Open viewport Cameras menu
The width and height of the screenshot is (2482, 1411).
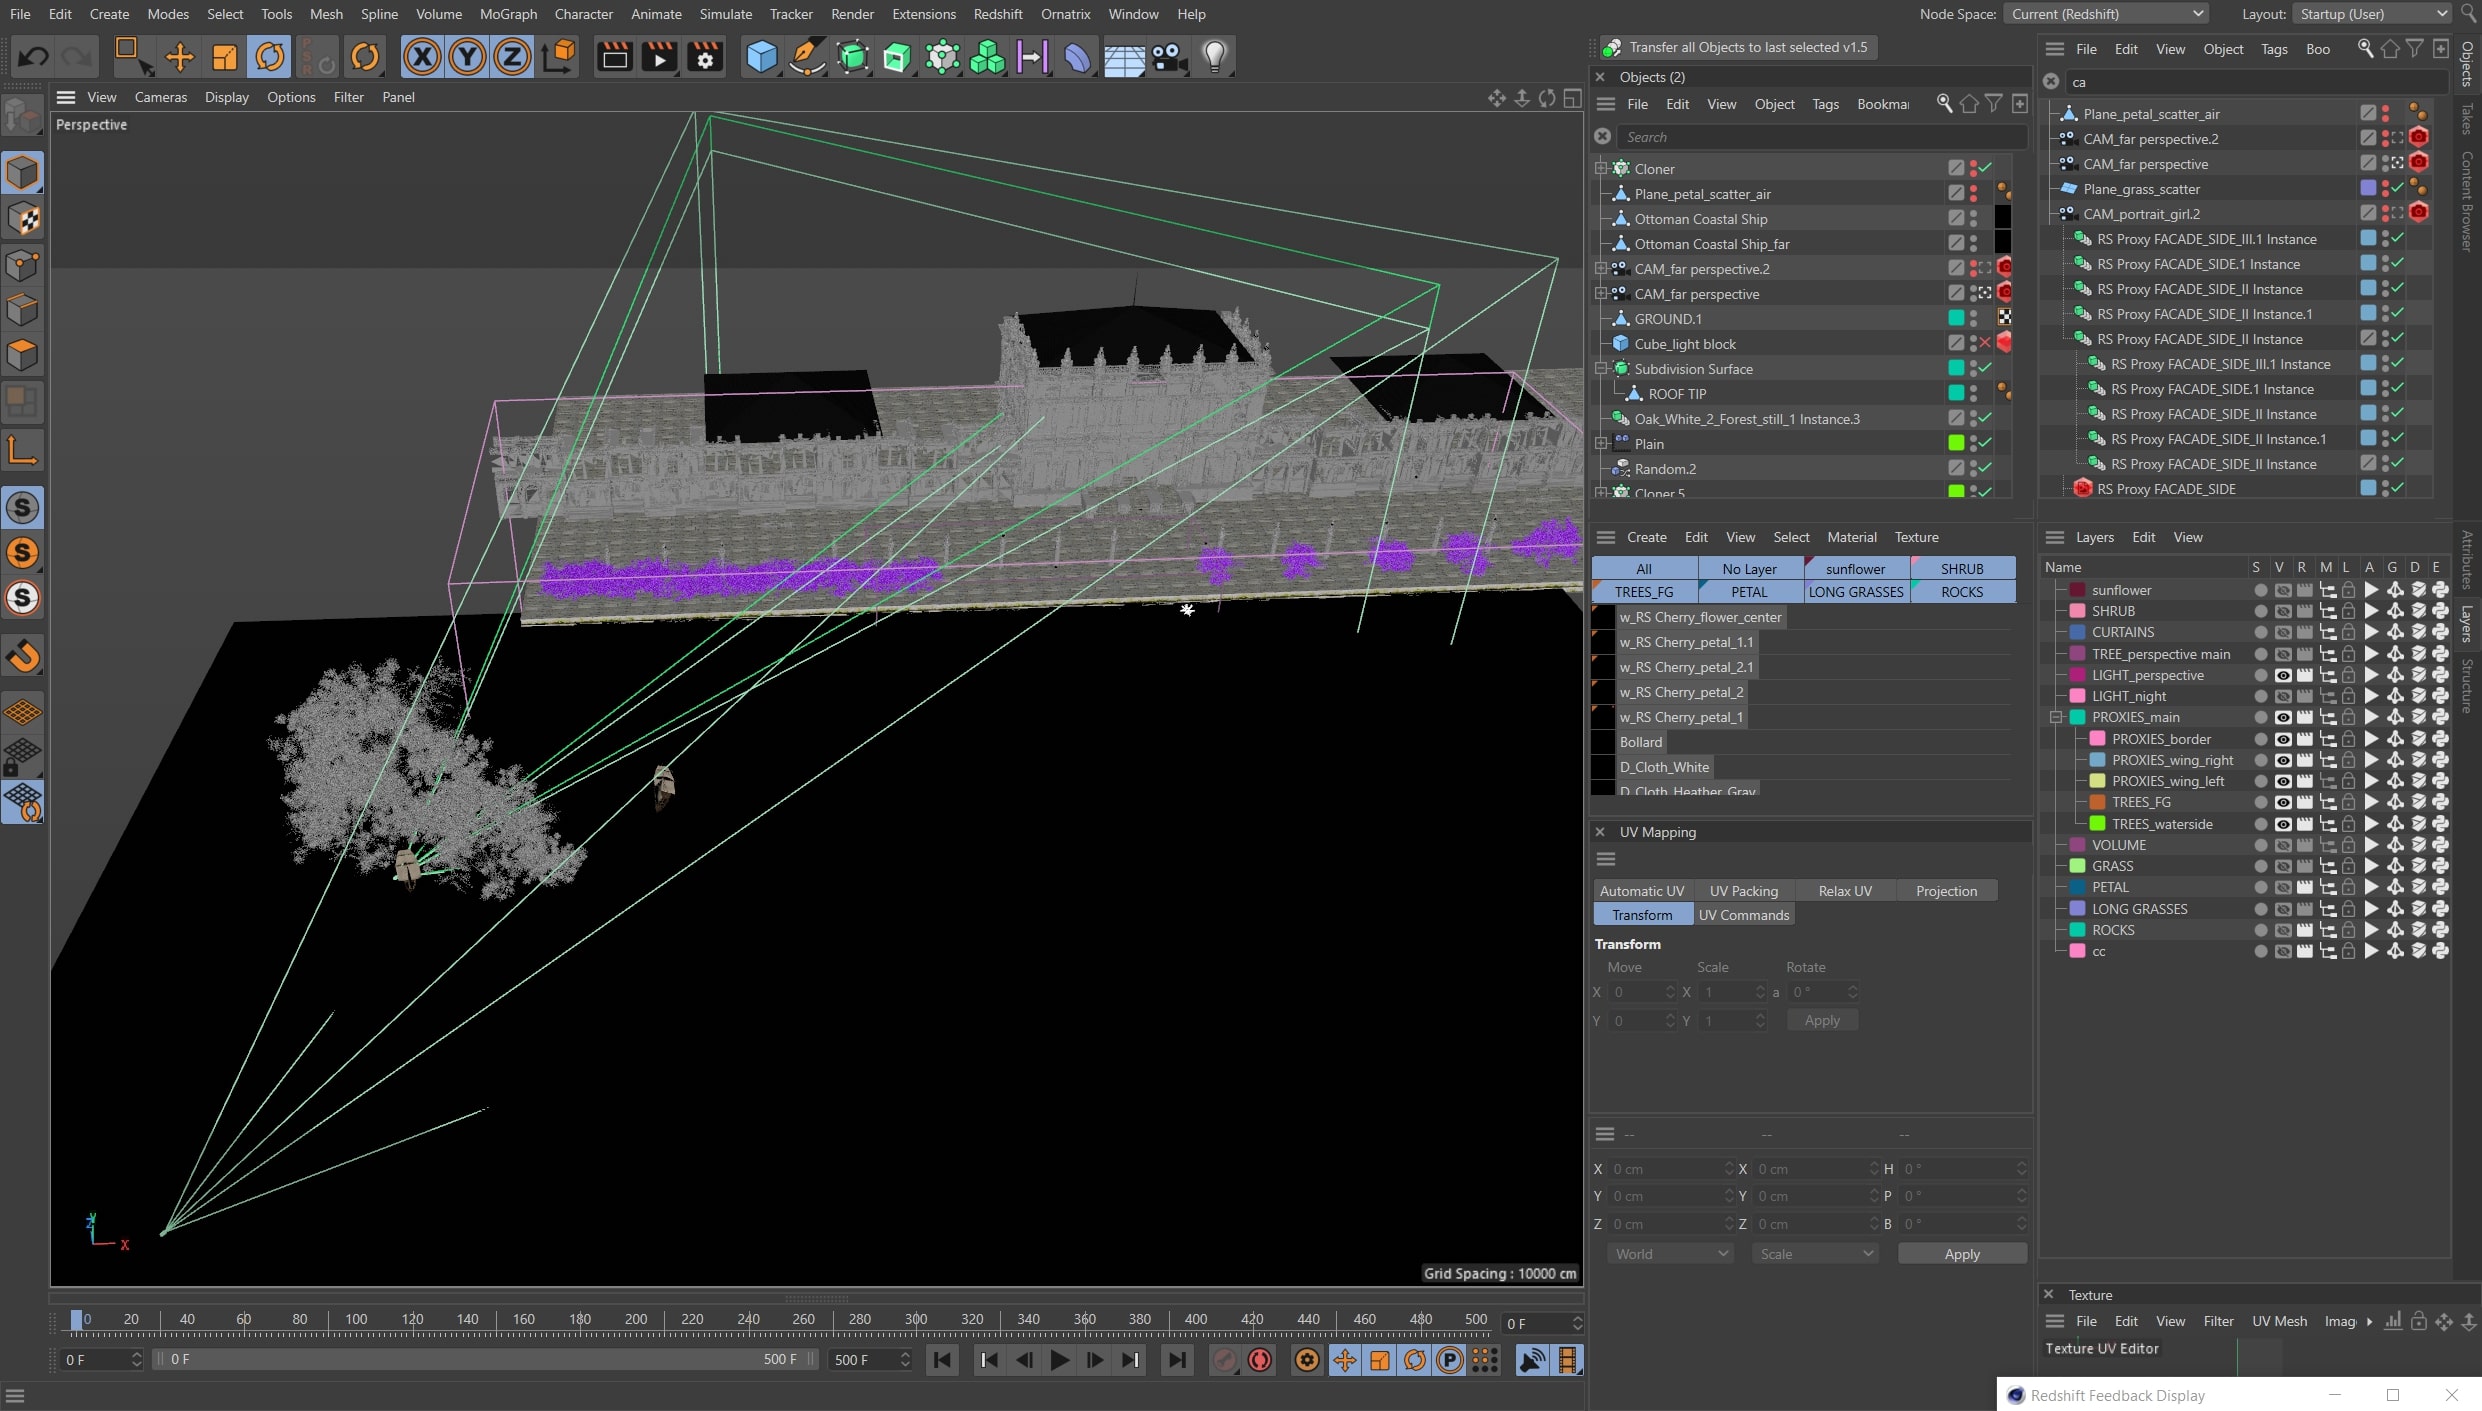(x=161, y=97)
